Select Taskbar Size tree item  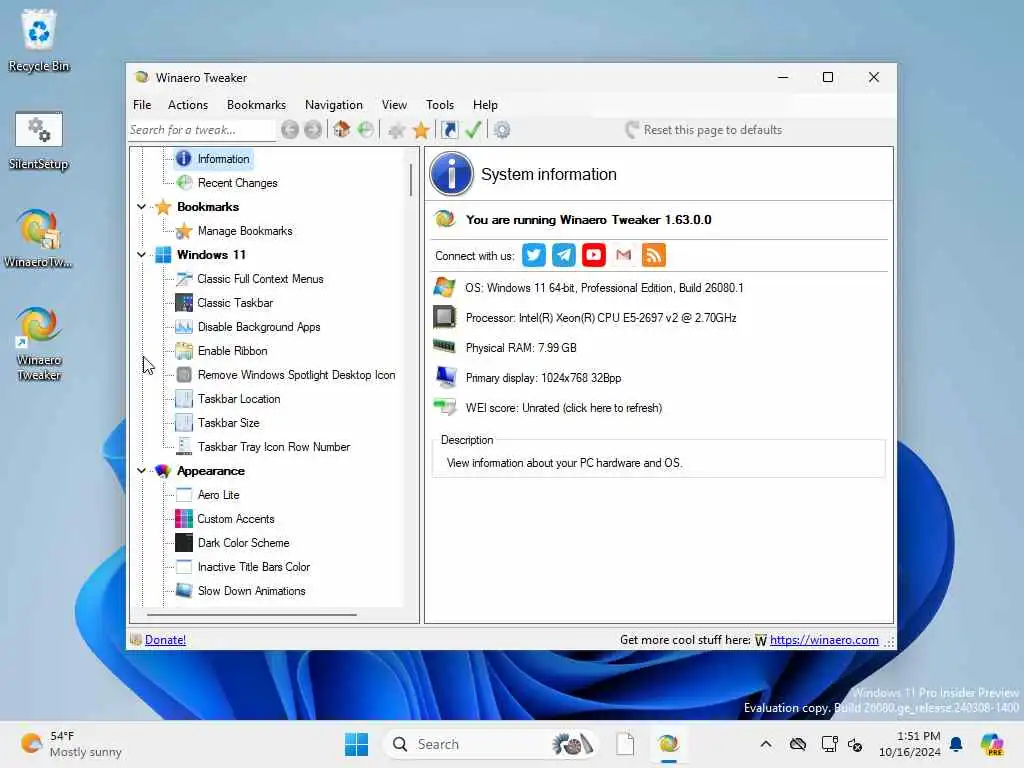[x=229, y=423]
